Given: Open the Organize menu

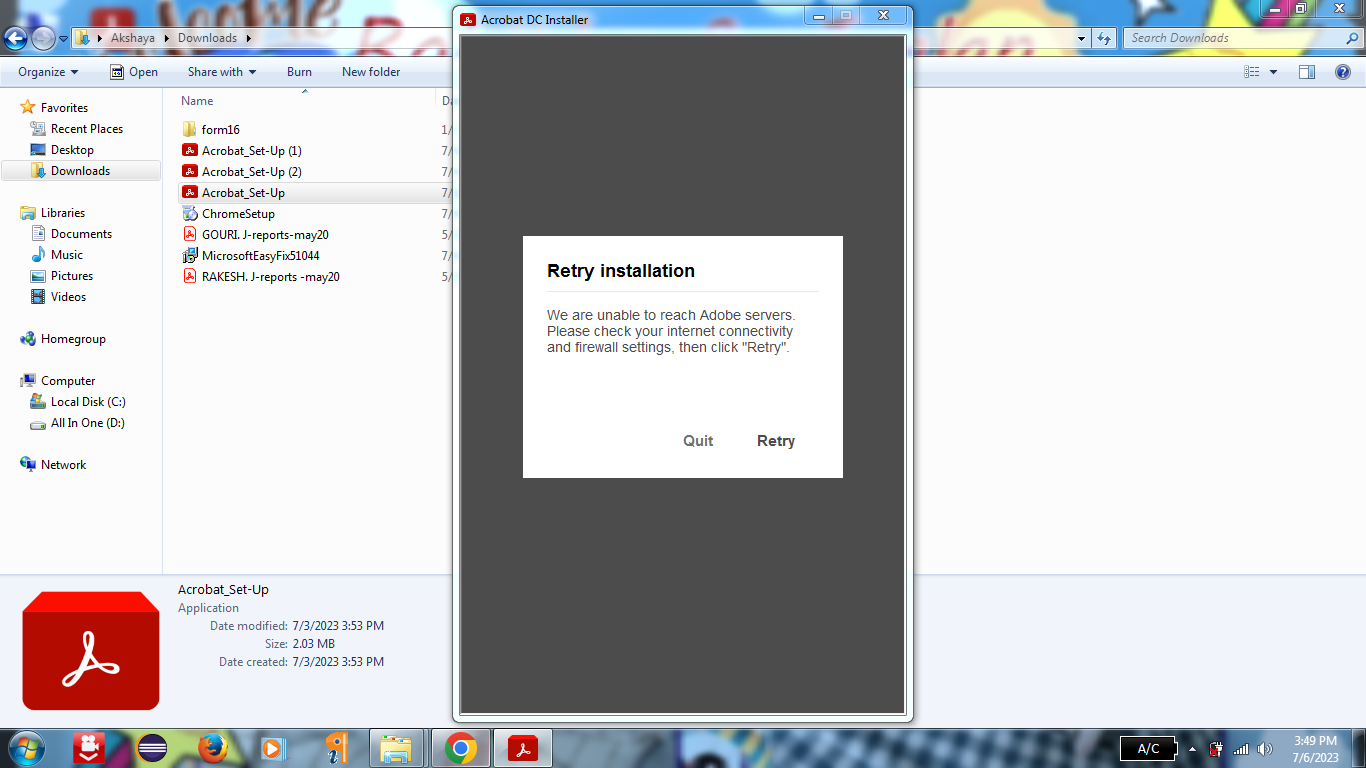Looking at the screenshot, I should [x=48, y=72].
